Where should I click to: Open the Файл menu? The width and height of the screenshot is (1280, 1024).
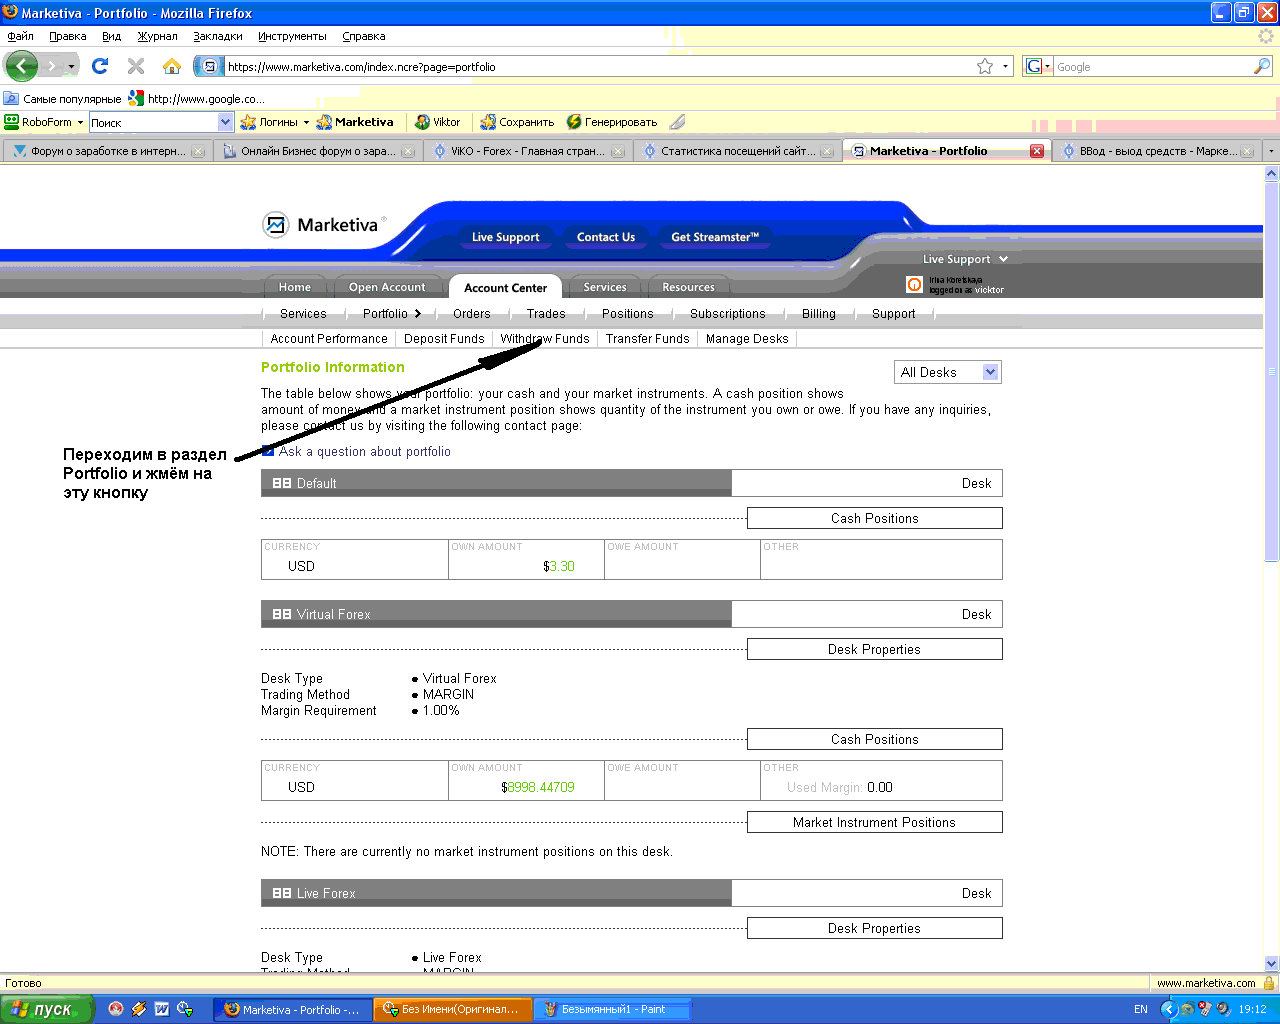pyautogui.click(x=20, y=36)
